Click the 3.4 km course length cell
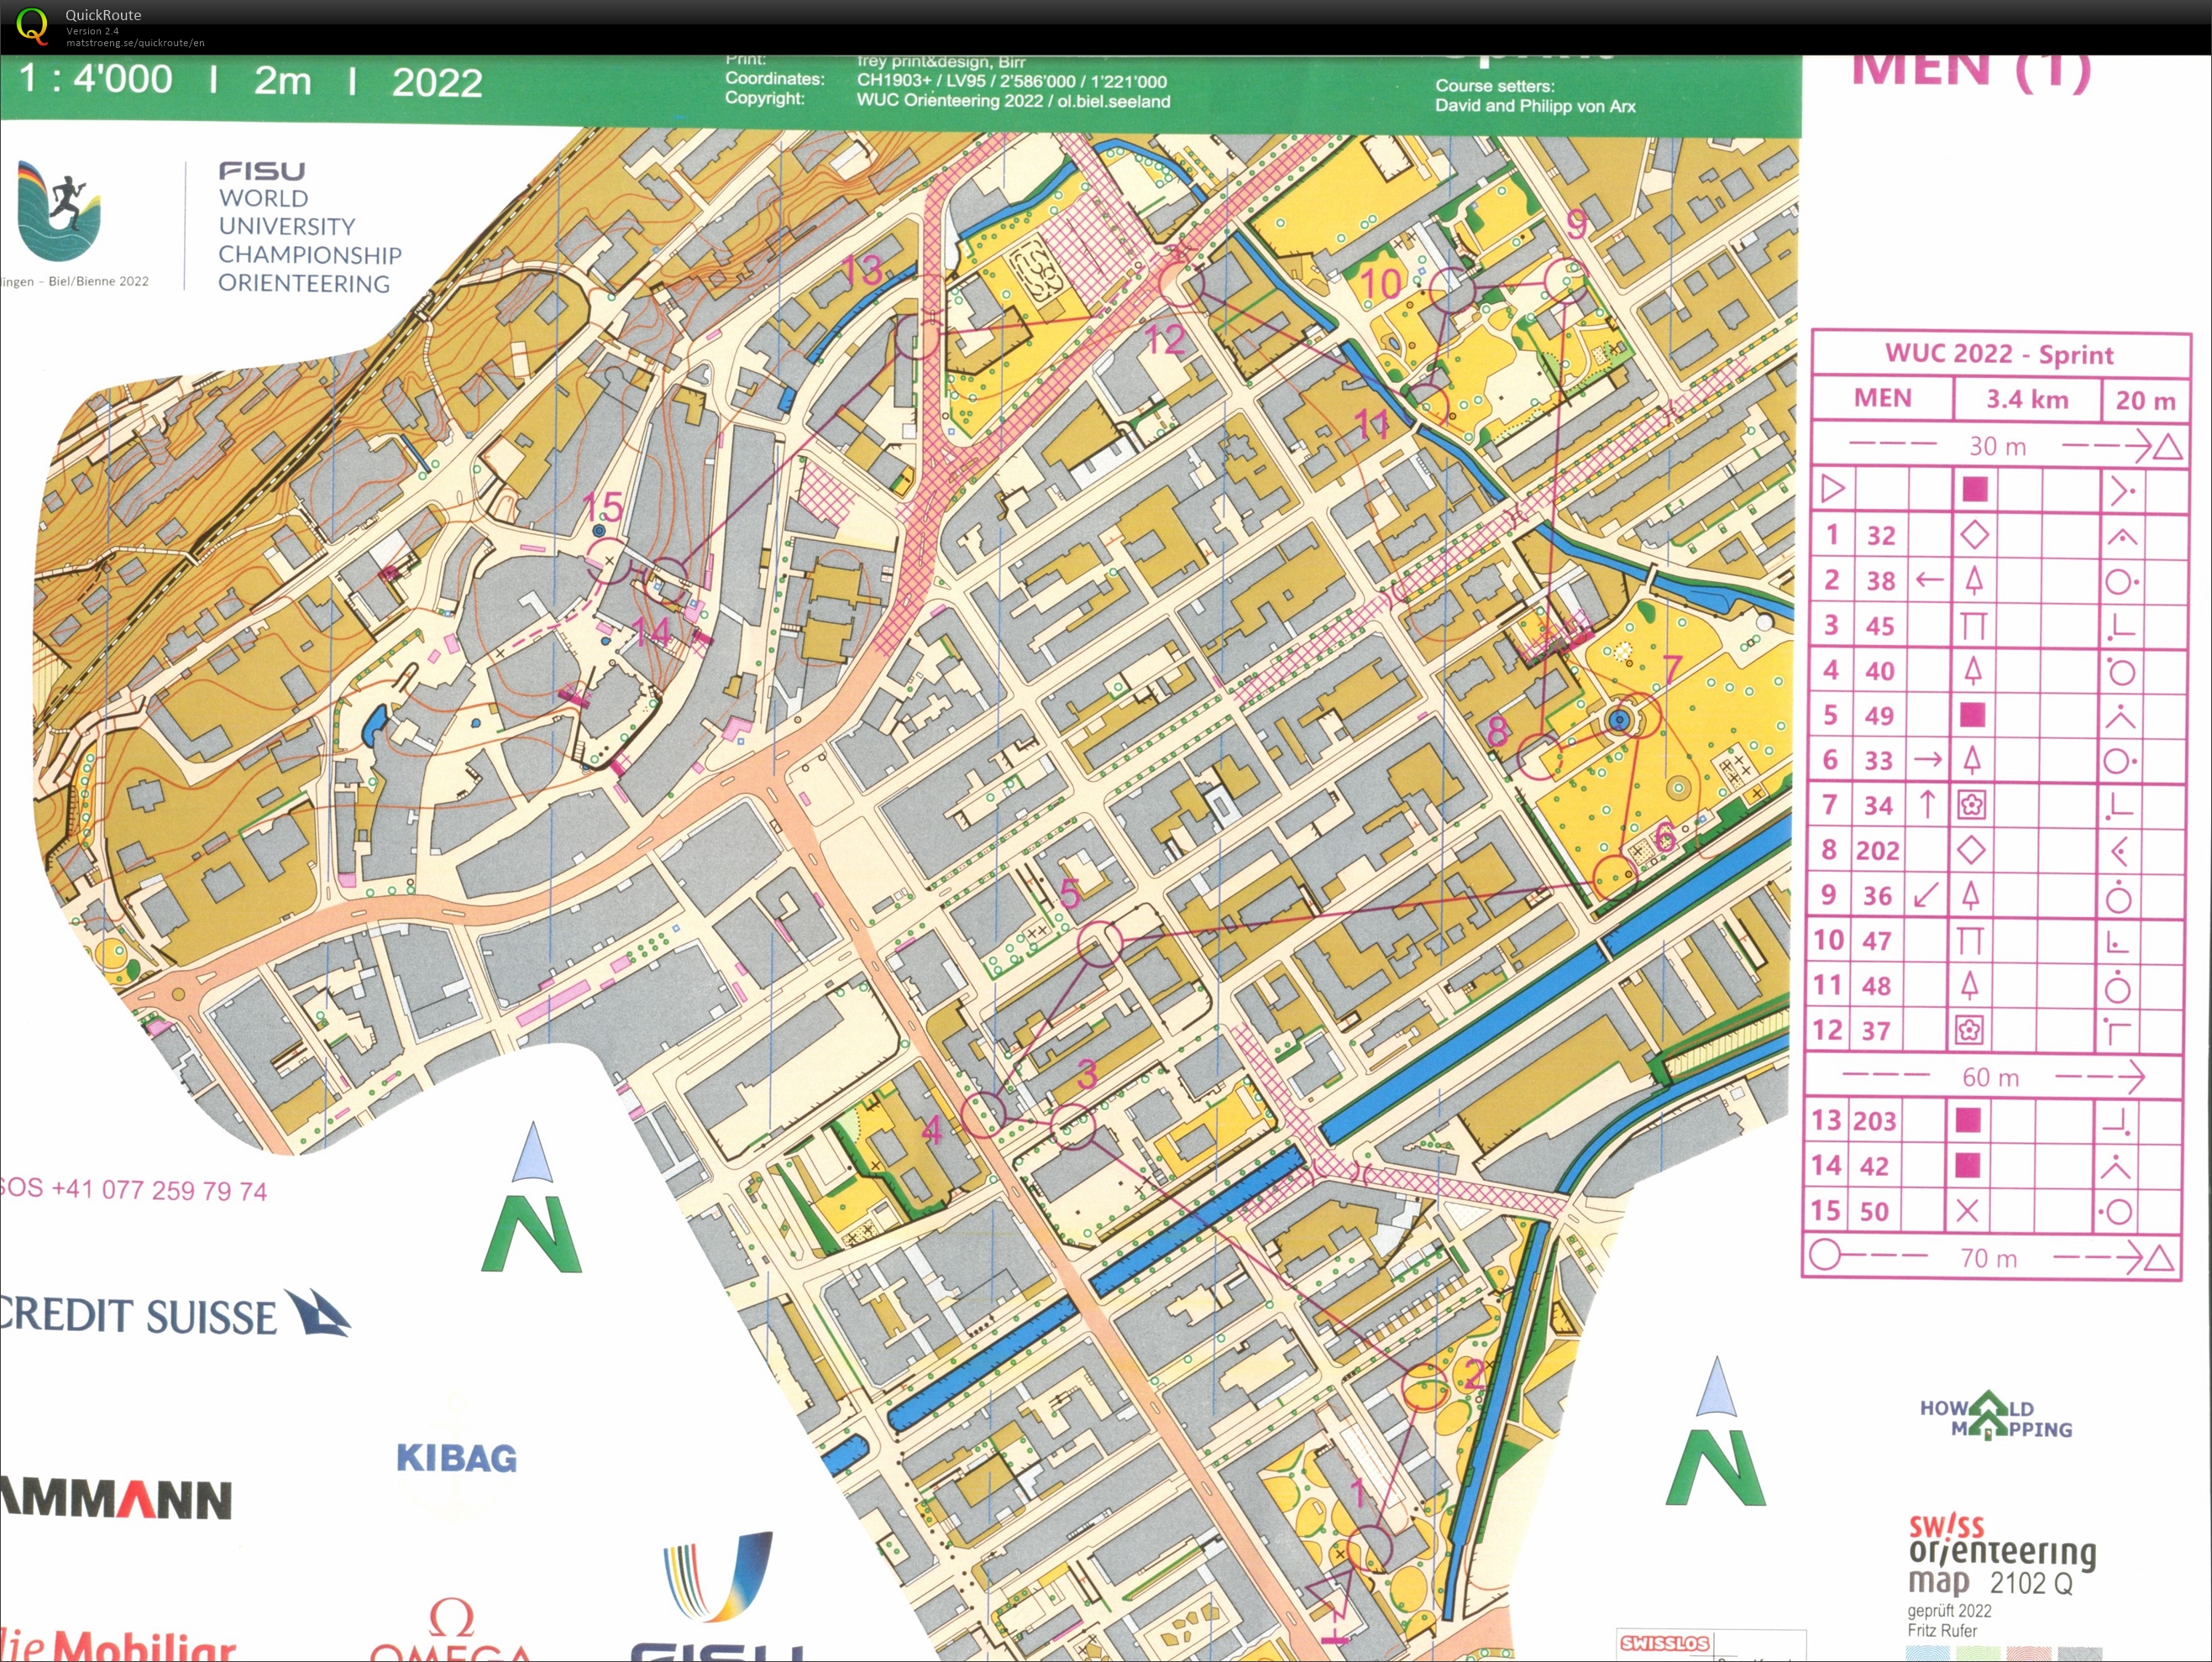 (2026, 400)
